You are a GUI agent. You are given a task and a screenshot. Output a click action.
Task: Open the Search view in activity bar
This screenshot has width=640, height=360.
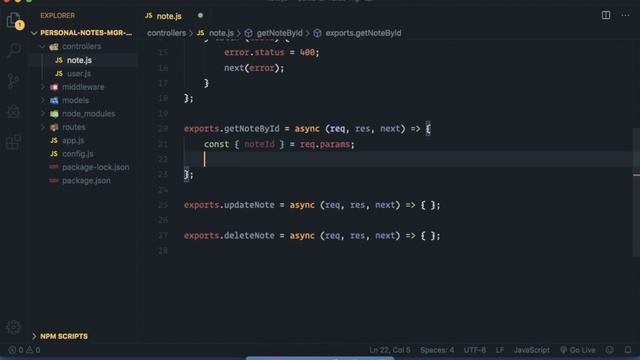click(x=13, y=50)
